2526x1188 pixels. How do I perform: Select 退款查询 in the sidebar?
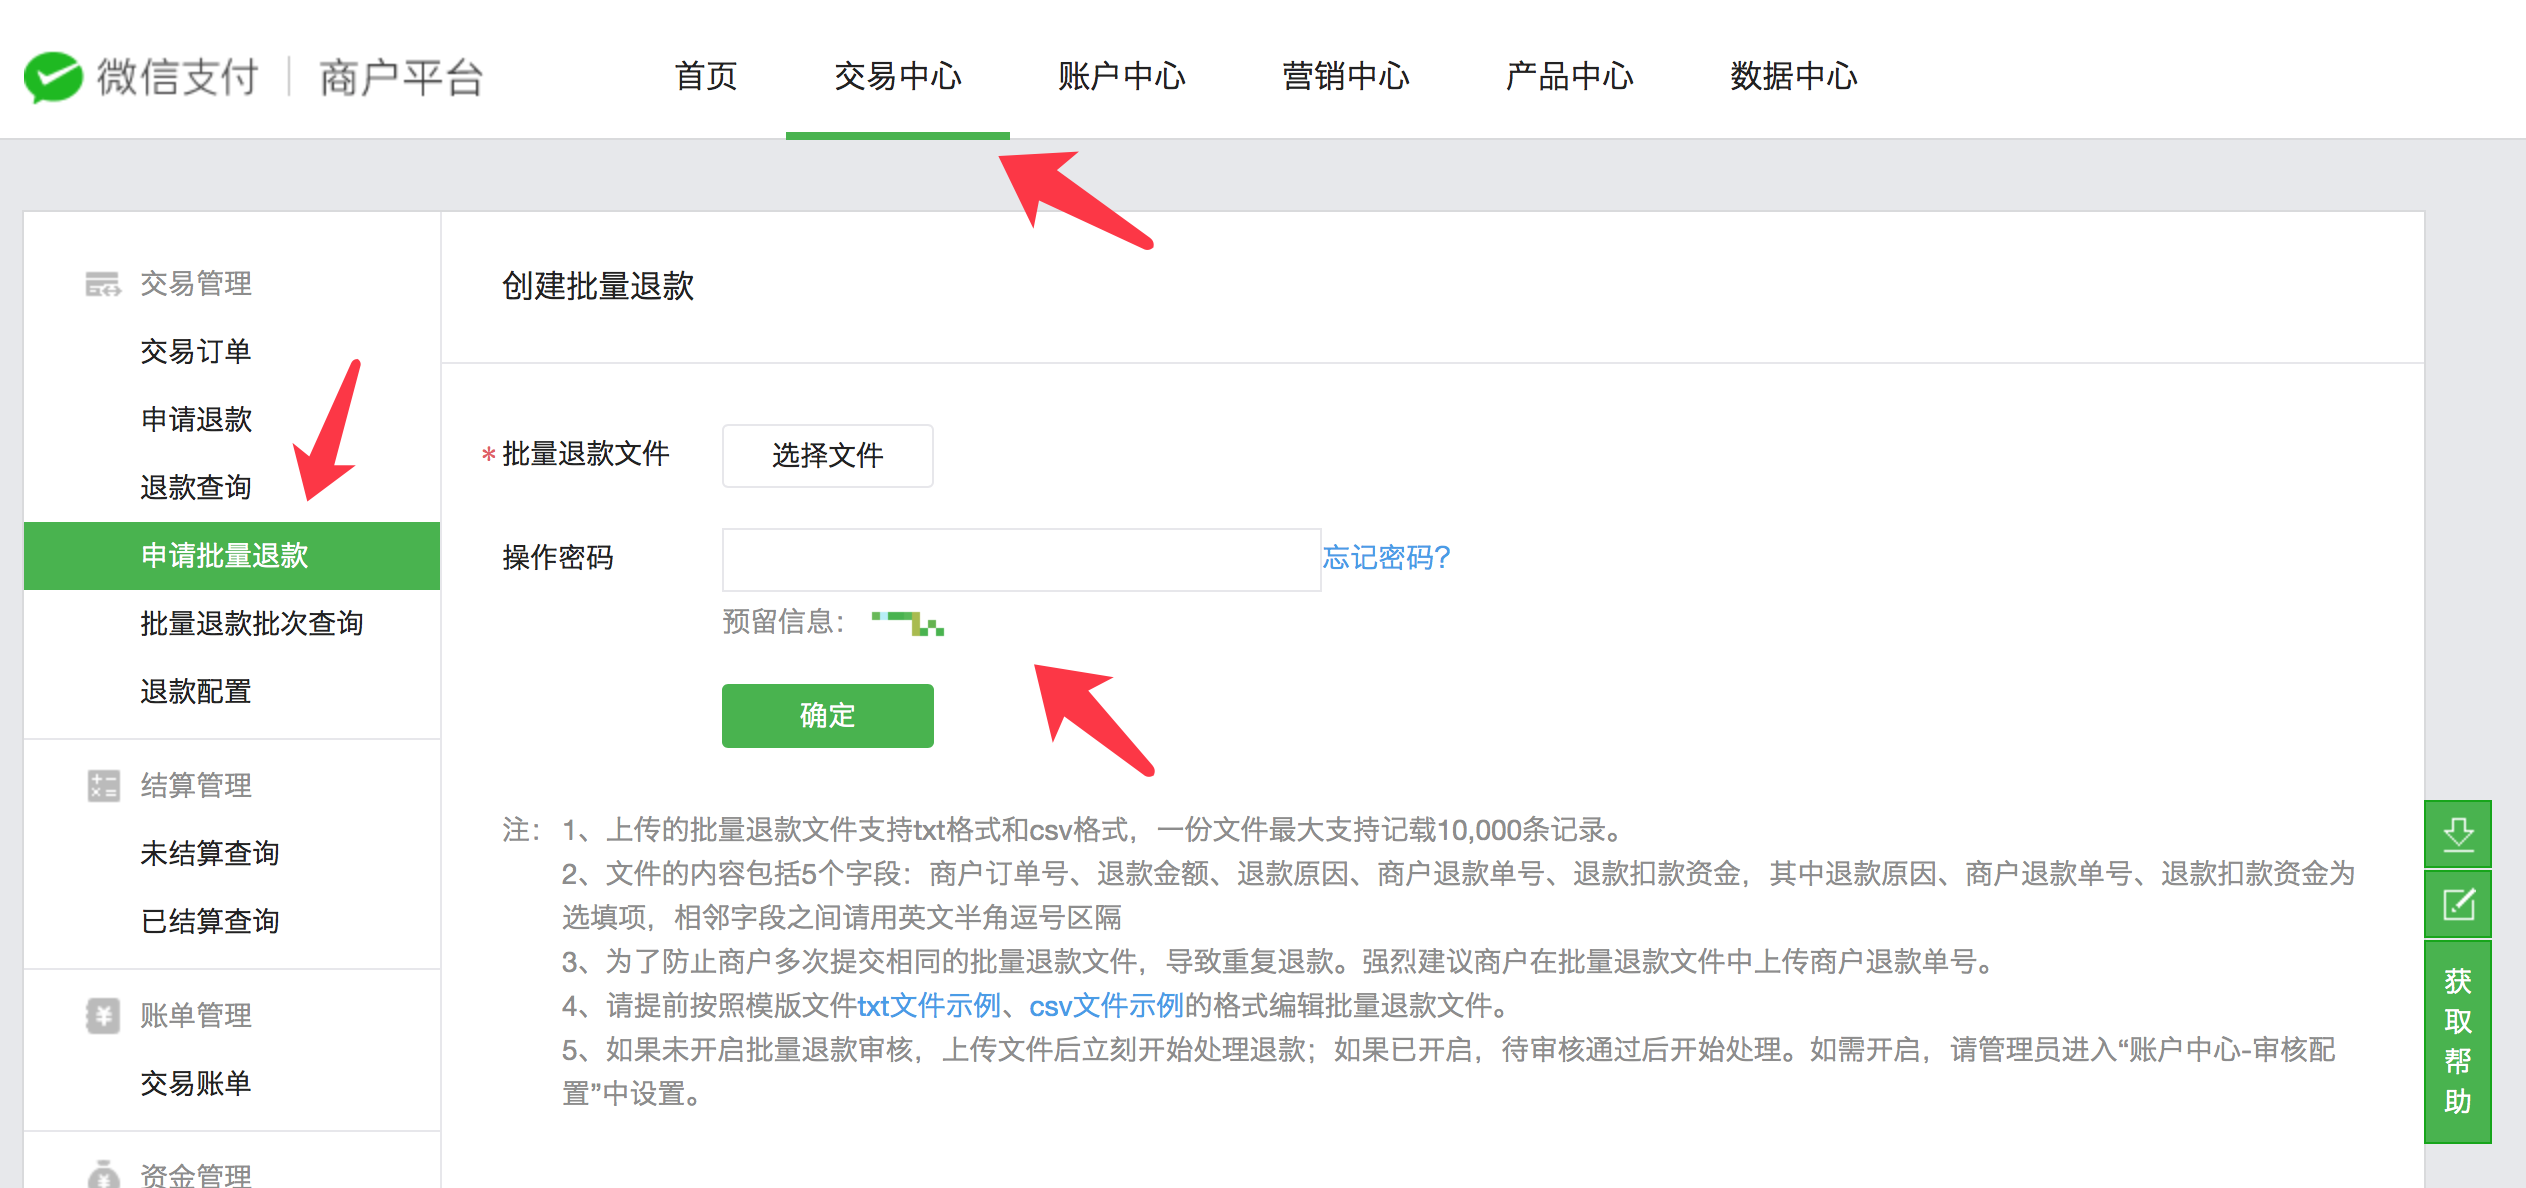pos(196,488)
